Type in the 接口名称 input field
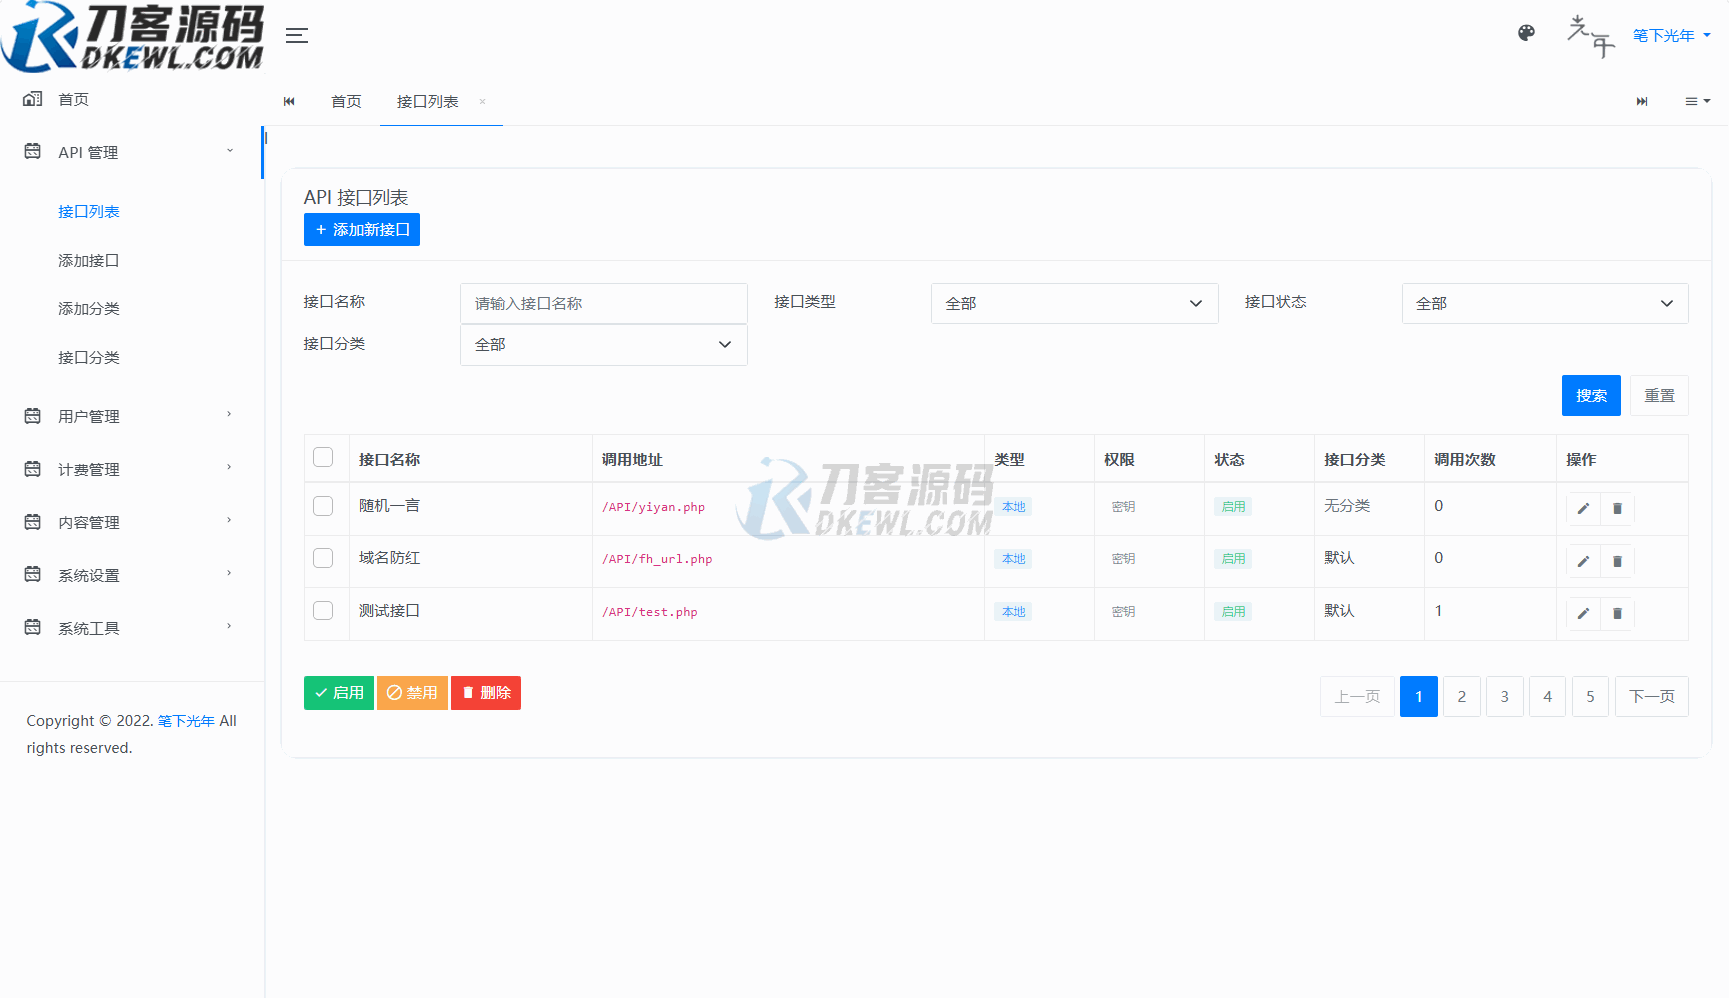 [603, 304]
